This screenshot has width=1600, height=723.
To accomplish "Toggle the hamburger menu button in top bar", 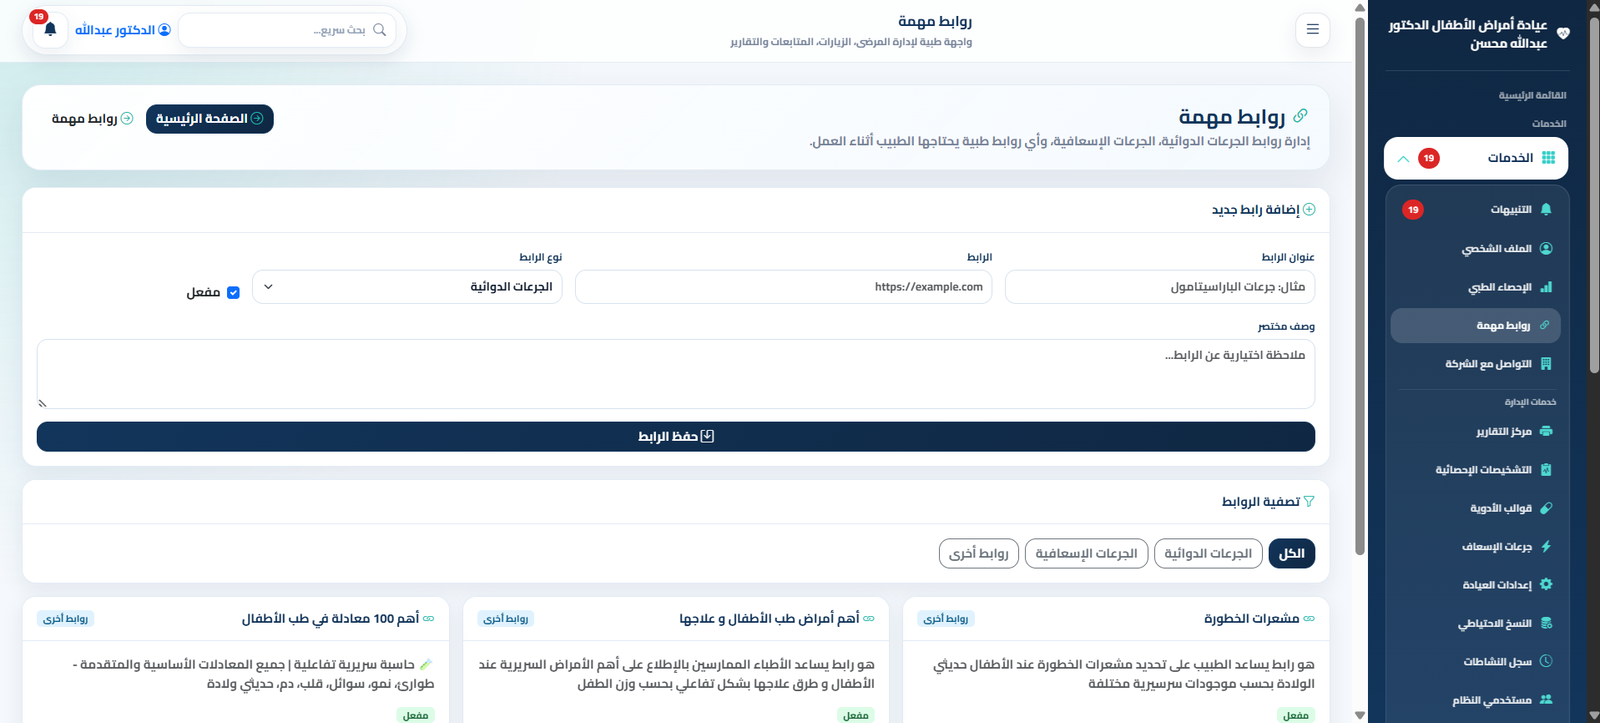I will [1312, 29].
